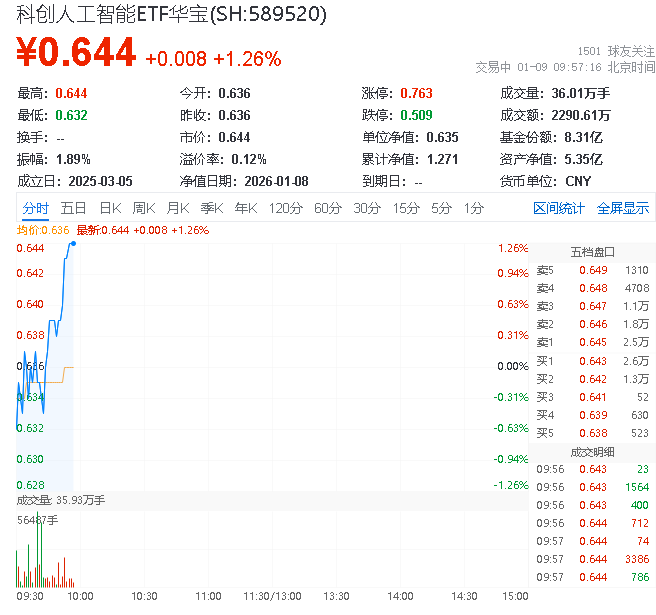Select the 卖2 row at 0.646
656x615 pixels.
(x=592, y=324)
